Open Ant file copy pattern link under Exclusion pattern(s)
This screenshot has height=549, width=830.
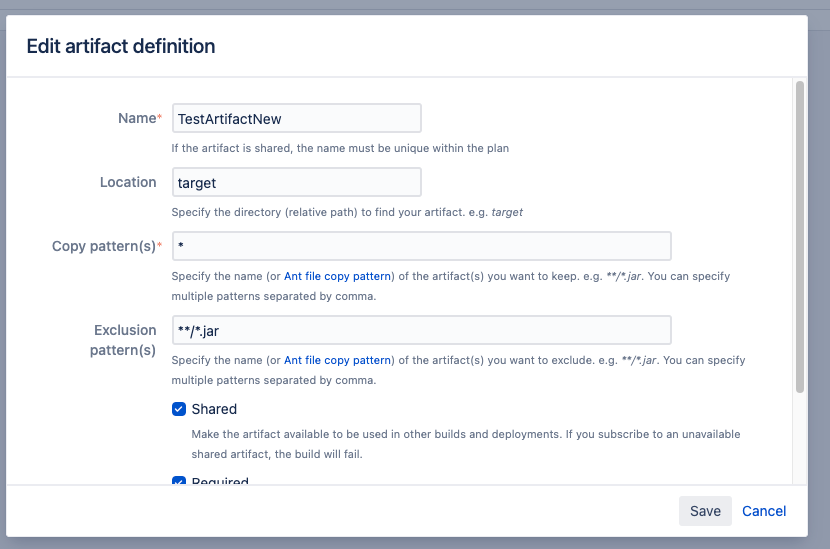point(336,360)
